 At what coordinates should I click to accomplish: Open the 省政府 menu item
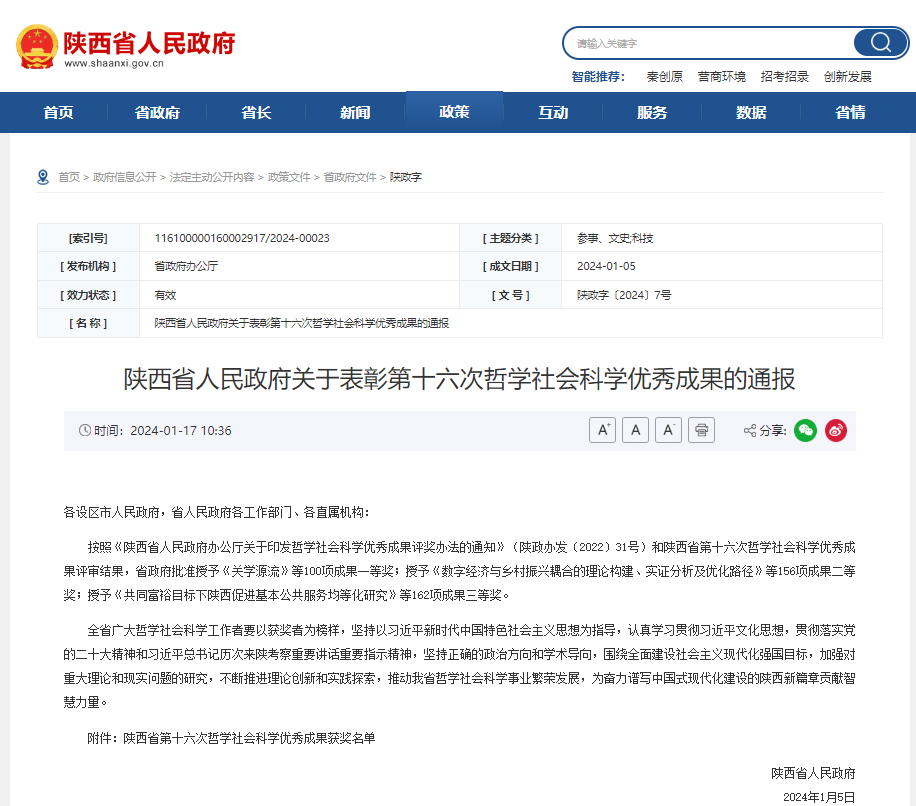(157, 112)
